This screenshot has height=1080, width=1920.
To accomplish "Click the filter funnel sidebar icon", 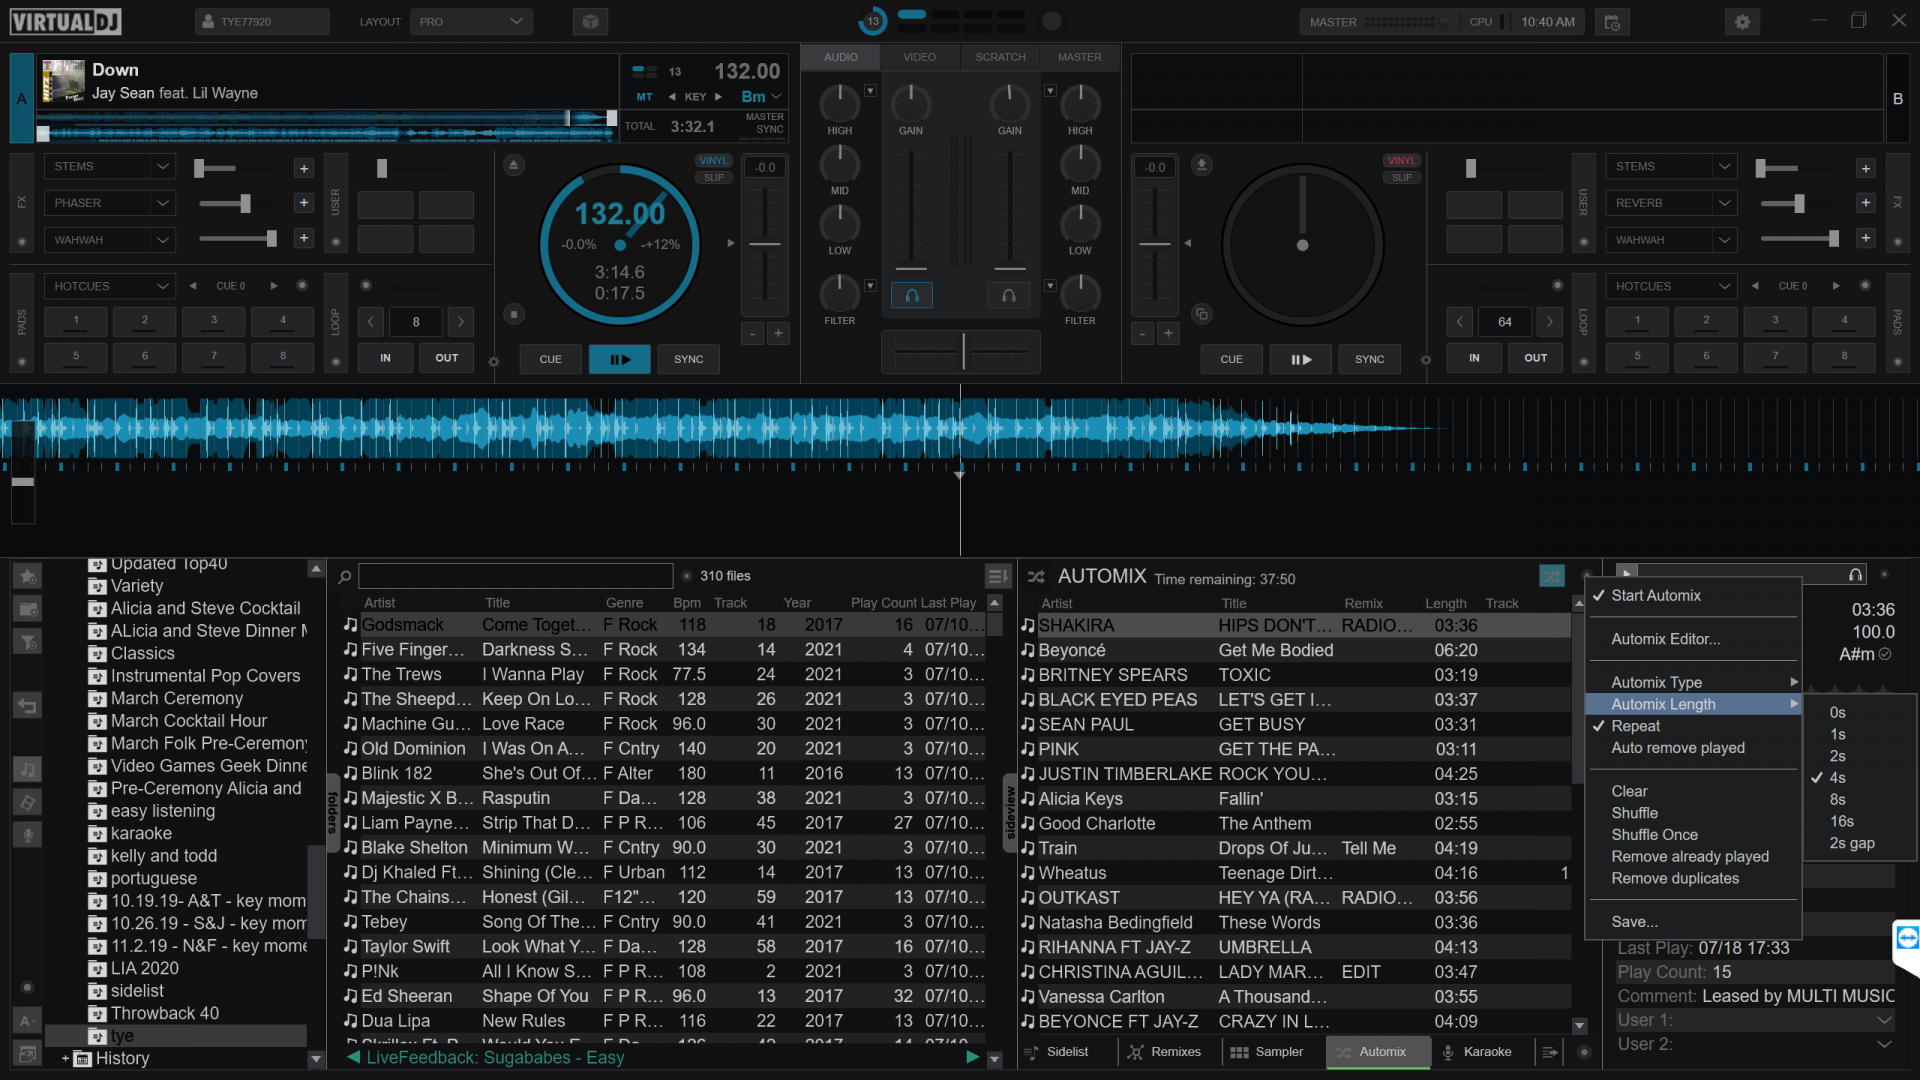I will pos(28,642).
